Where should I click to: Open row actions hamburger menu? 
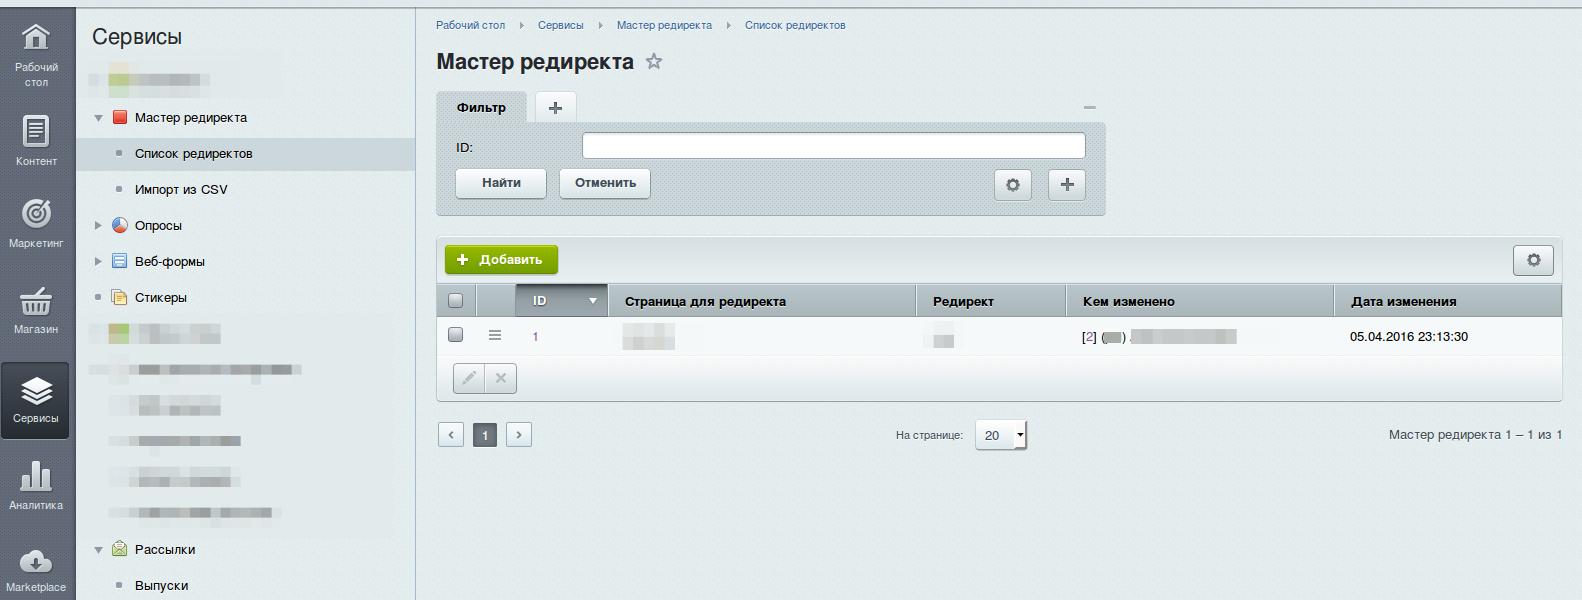495,336
